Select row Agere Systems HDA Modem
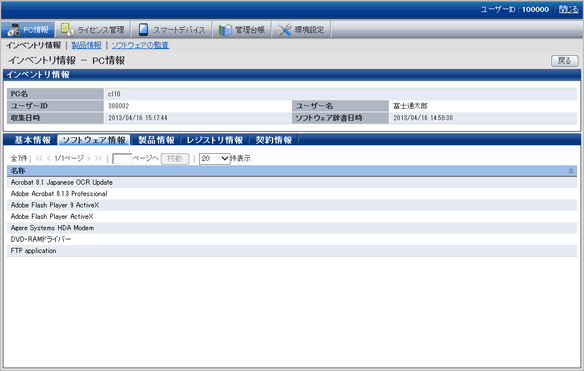 pyautogui.click(x=292, y=228)
